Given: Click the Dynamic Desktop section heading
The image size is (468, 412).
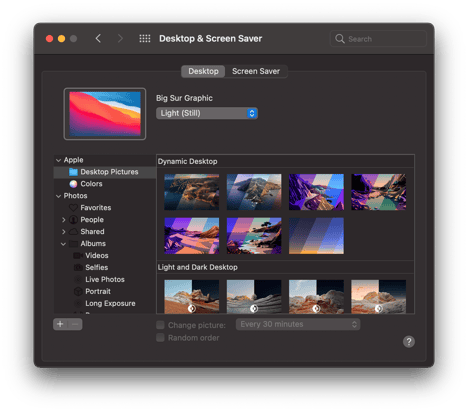Looking at the screenshot, I should point(188,161).
